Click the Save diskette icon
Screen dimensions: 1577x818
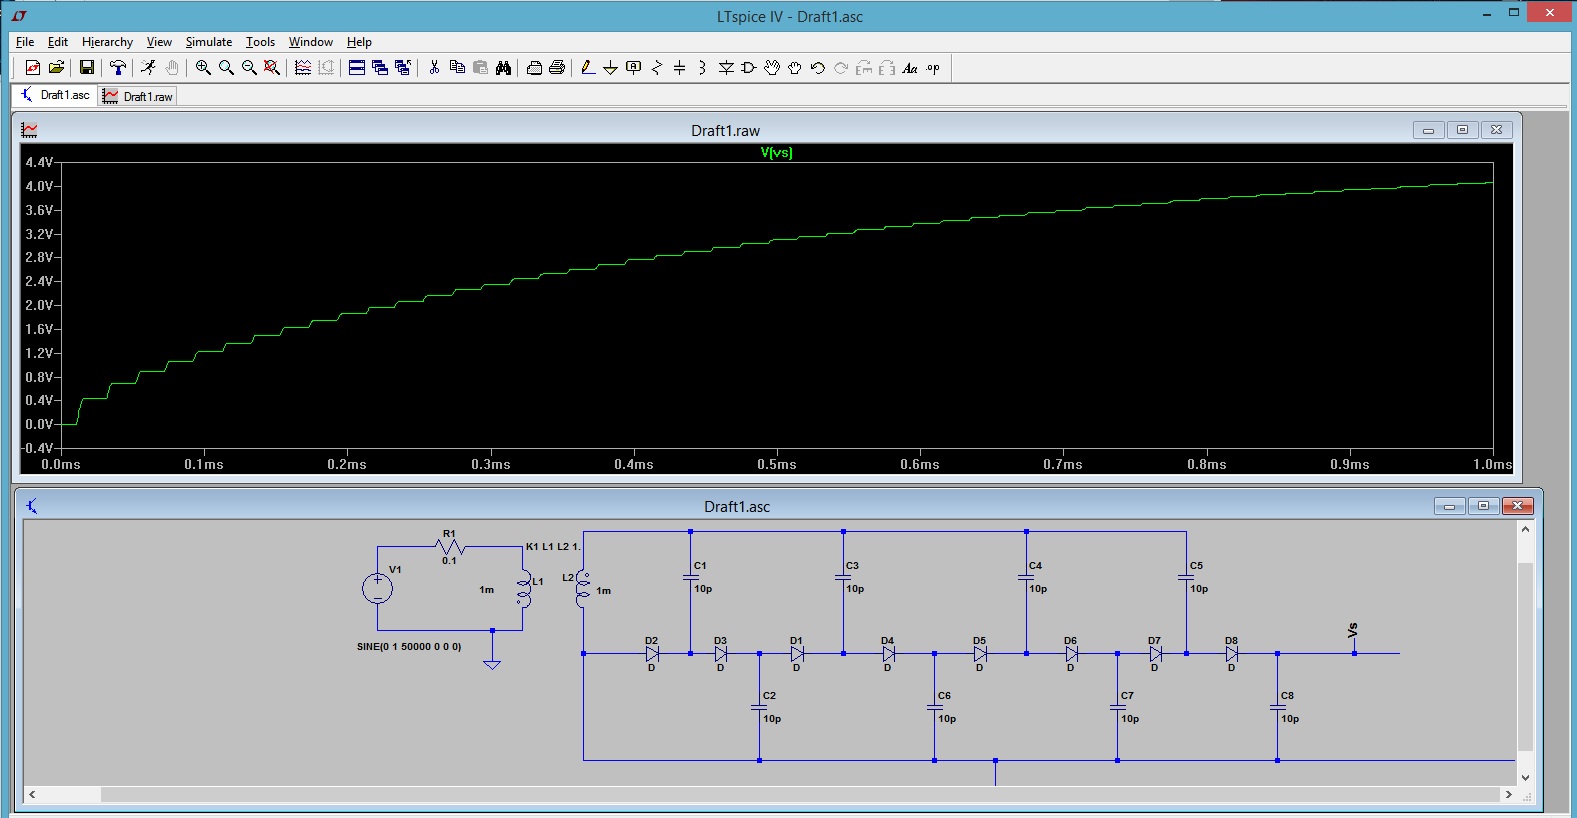pos(87,68)
